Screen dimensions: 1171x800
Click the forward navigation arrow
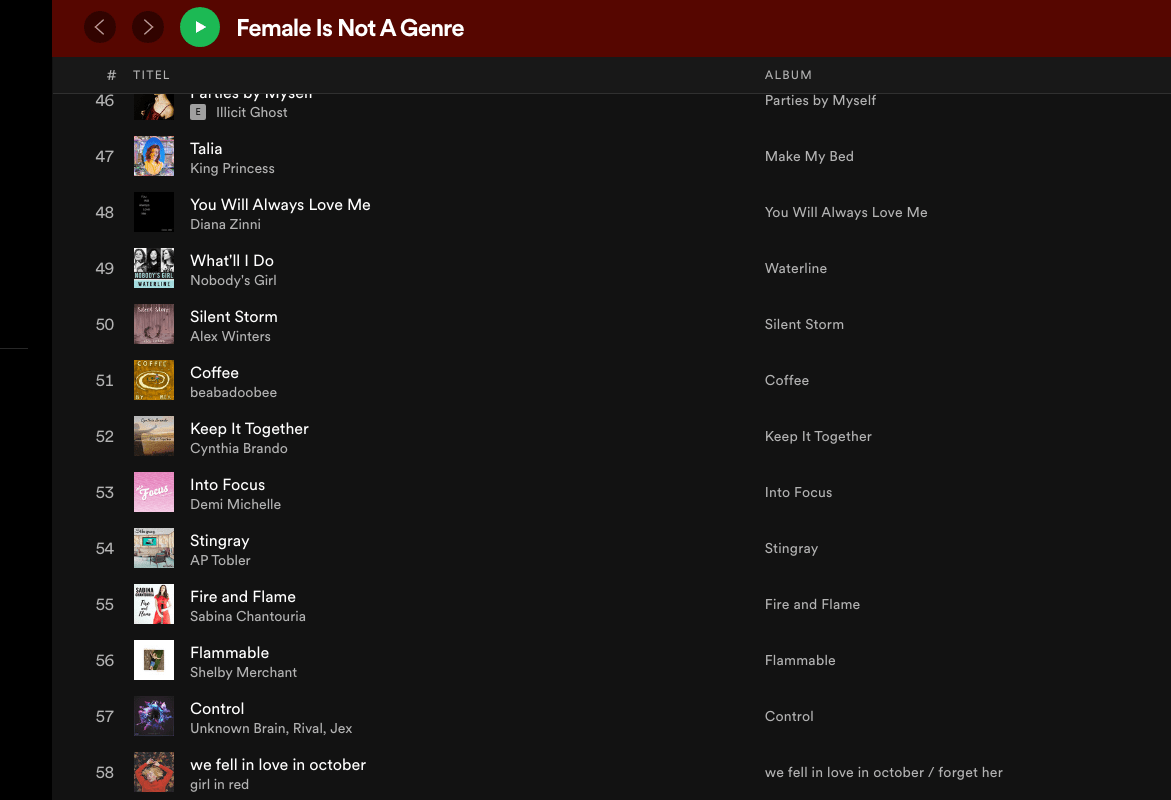pos(148,27)
